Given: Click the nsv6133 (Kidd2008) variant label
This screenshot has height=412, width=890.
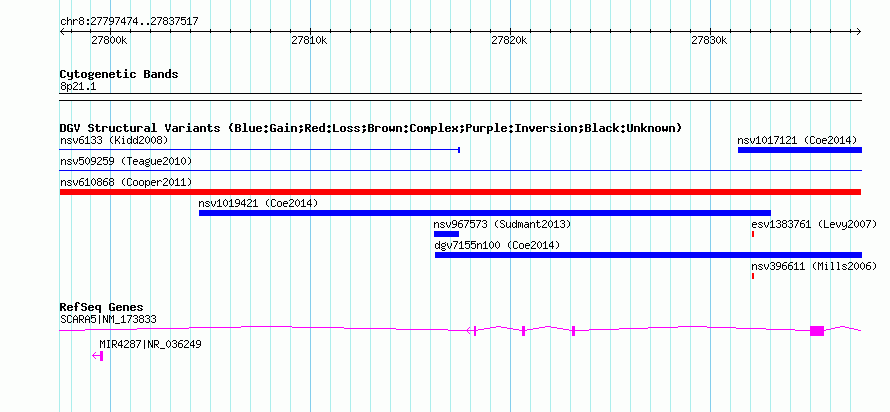Looking at the screenshot, I should coord(114,140).
